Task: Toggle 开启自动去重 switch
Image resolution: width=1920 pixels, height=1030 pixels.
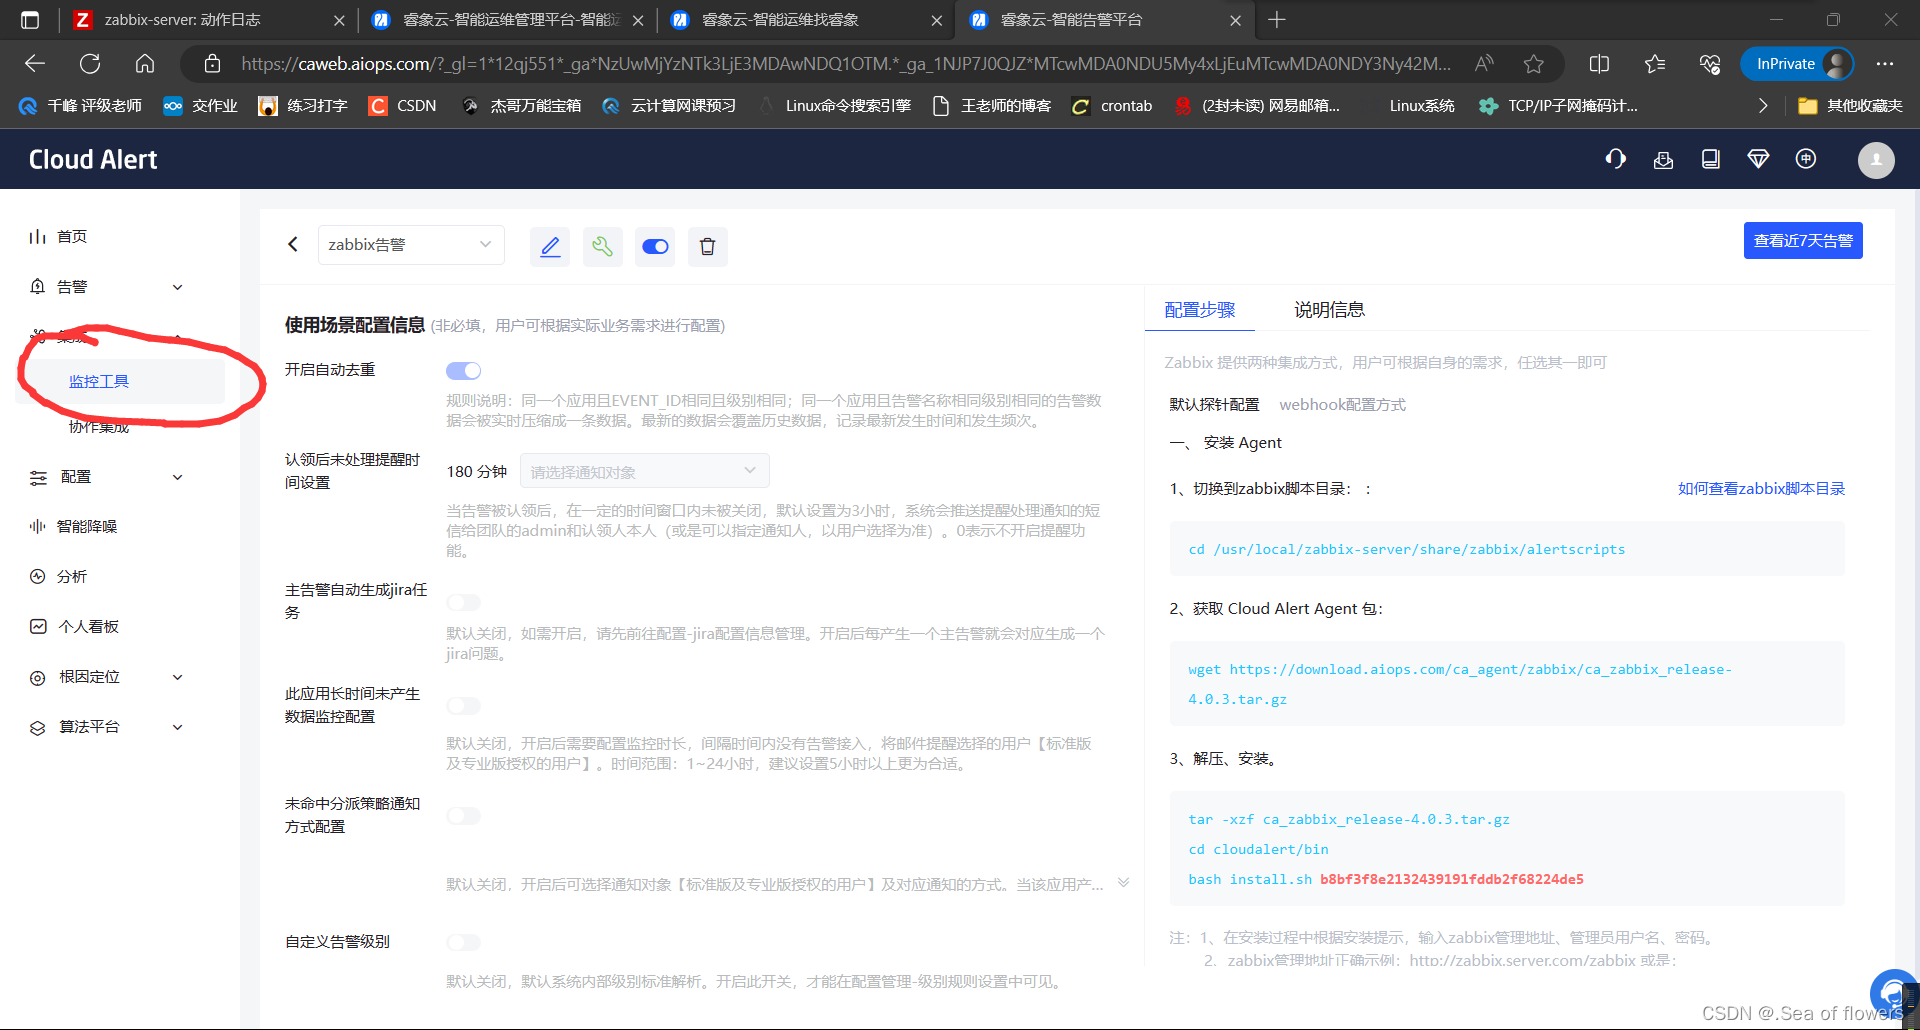Action: (x=463, y=371)
